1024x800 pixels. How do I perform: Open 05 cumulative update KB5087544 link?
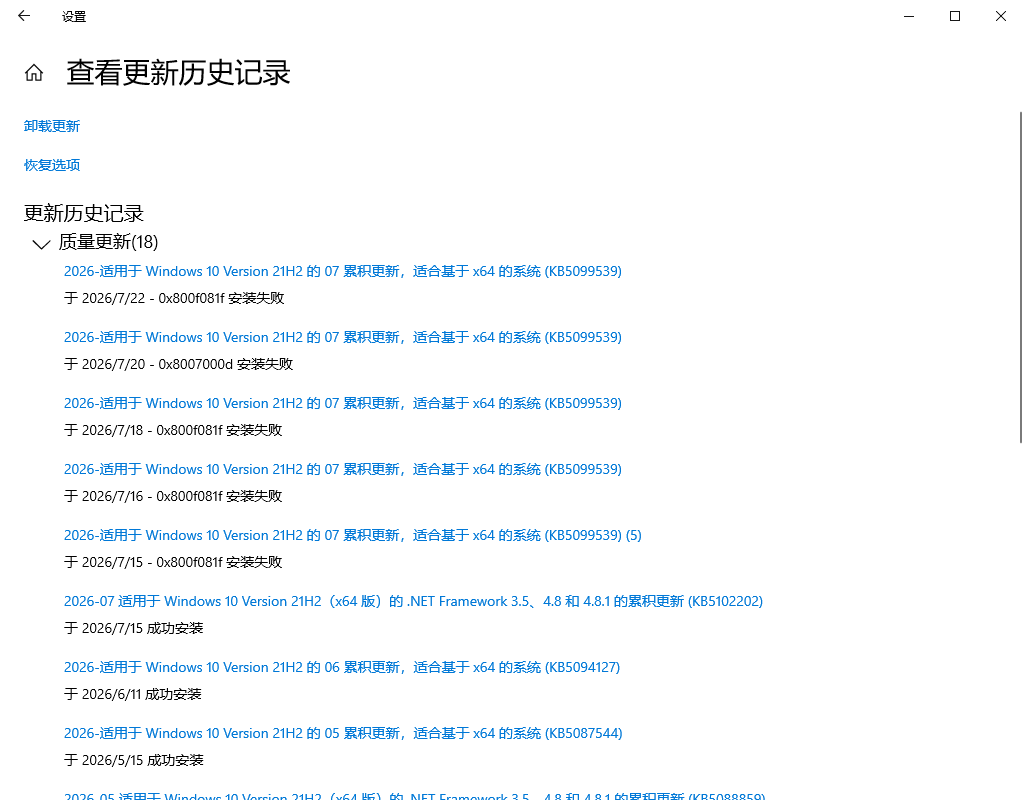click(343, 733)
